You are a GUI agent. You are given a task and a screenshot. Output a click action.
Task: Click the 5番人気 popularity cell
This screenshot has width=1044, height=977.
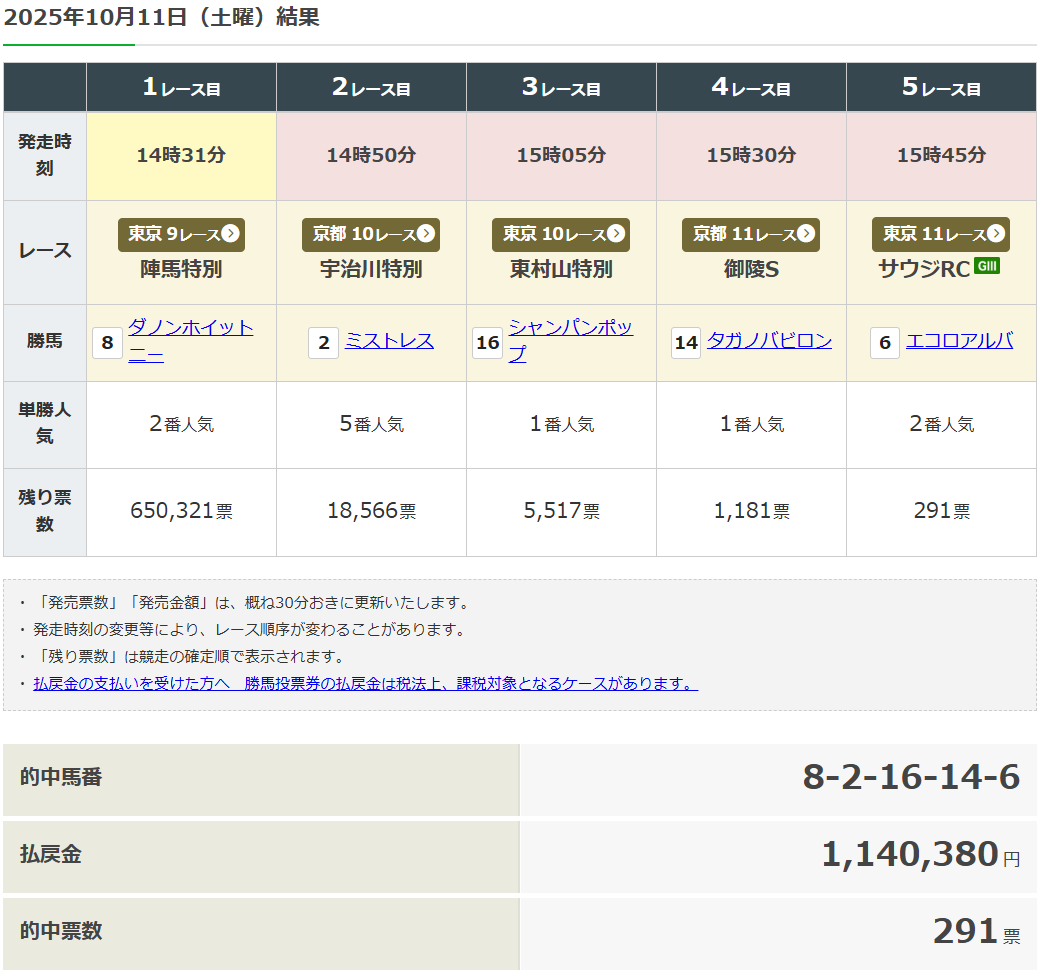pyautogui.click(x=372, y=425)
